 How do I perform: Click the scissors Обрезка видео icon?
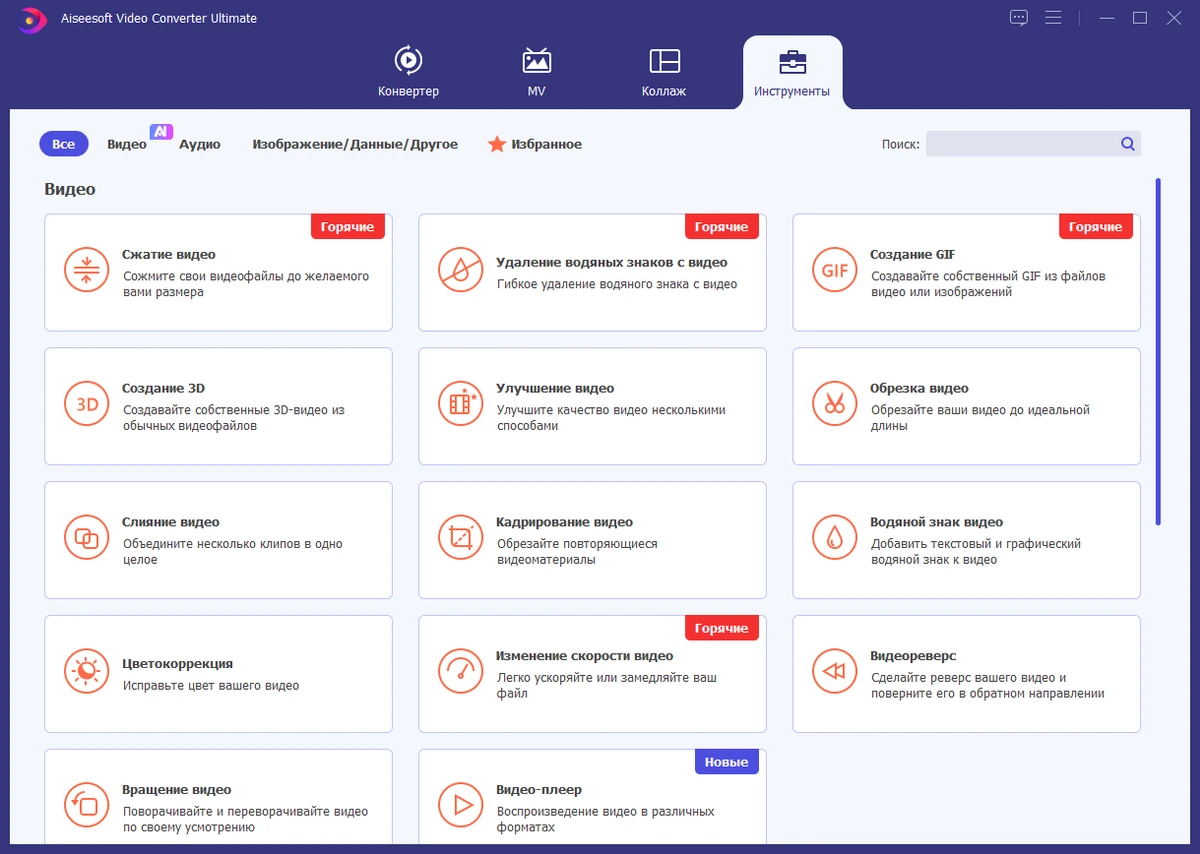coord(834,404)
